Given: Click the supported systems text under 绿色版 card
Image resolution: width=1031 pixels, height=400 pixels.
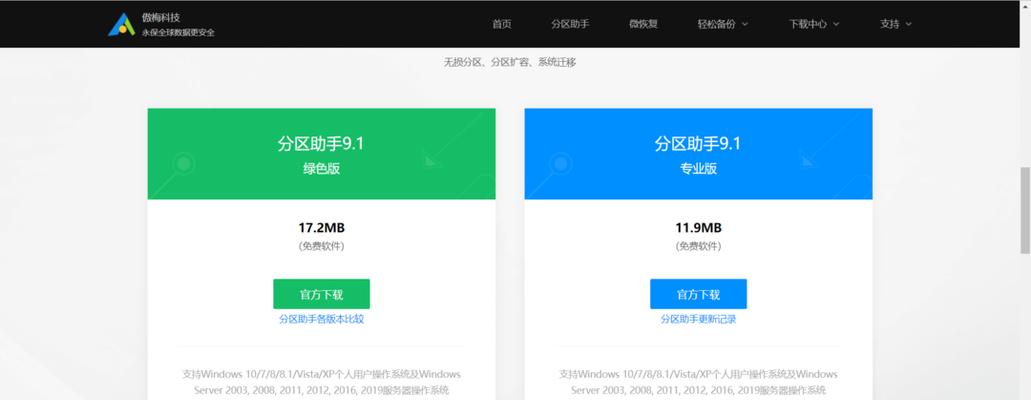Looking at the screenshot, I should coord(322,382).
